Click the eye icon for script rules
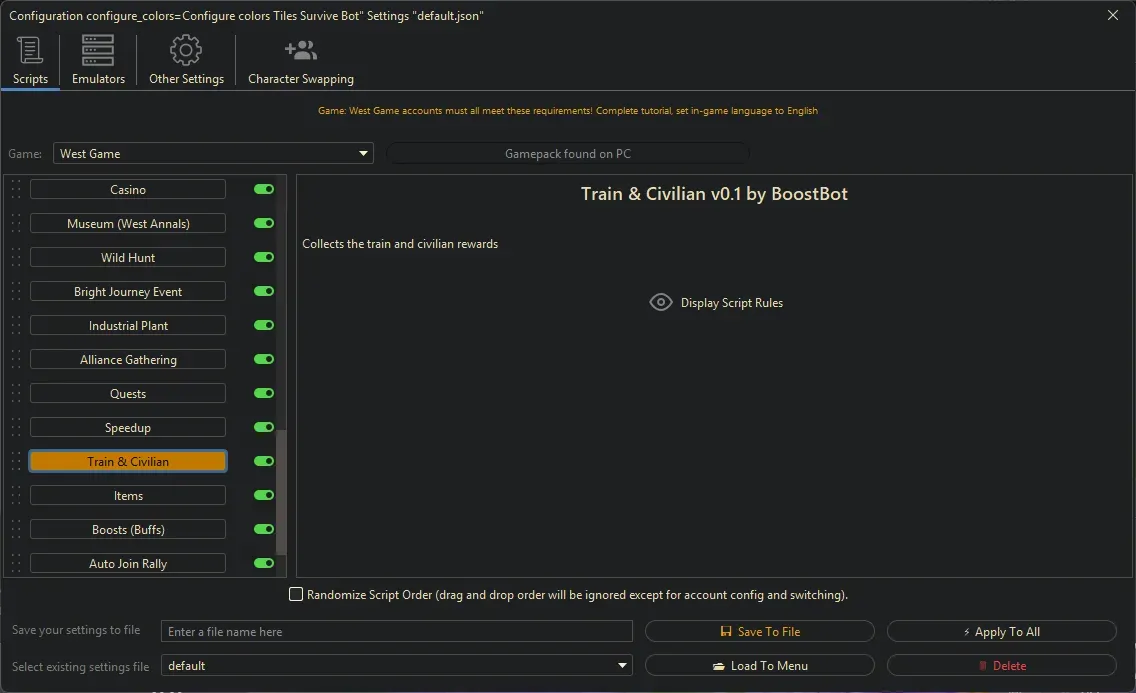The height and width of the screenshot is (693, 1136). (x=661, y=302)
